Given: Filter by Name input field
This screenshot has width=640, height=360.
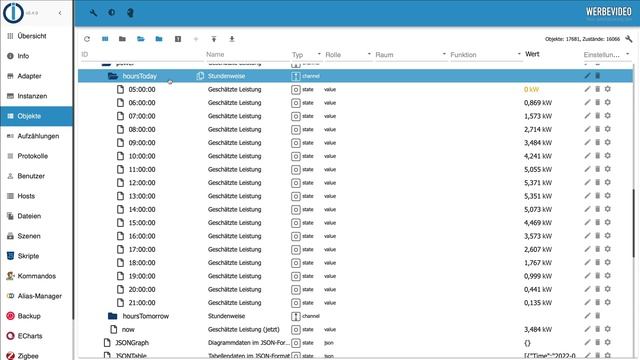Looking at the screenshot, I should click(247, 55).
